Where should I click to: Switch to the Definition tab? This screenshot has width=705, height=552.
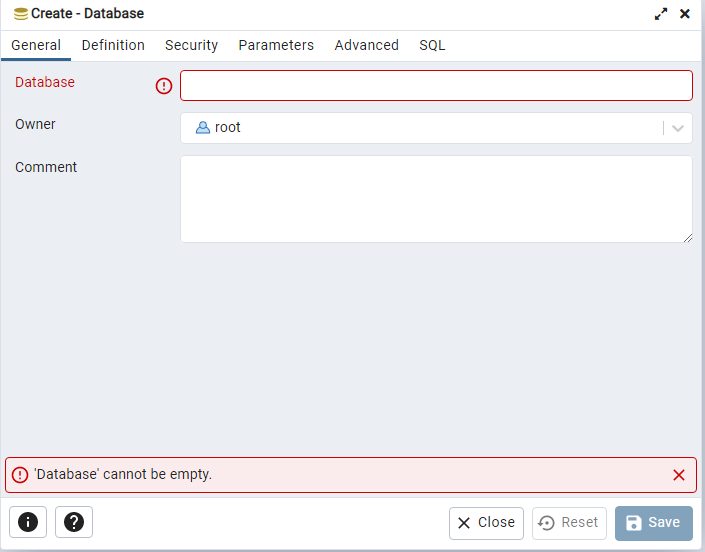pos(113,45)
